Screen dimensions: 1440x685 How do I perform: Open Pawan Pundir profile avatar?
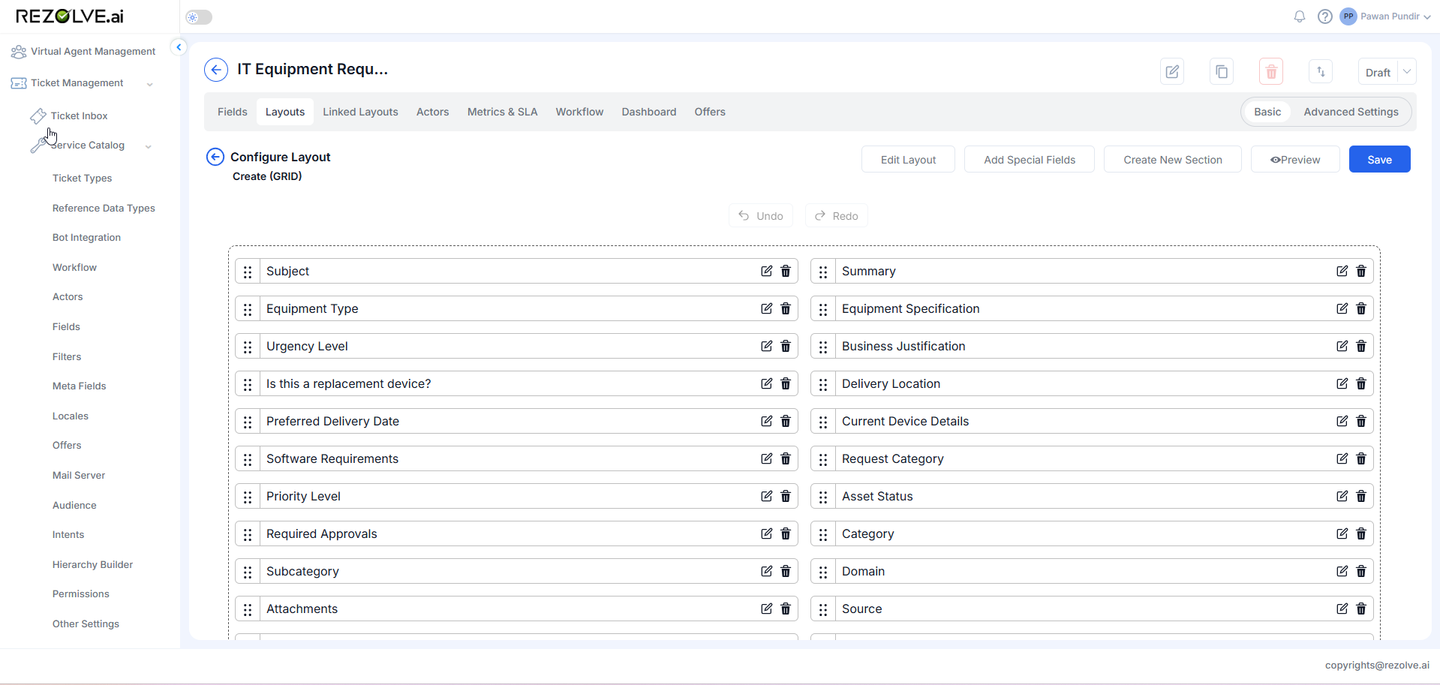coord(1348,17)
